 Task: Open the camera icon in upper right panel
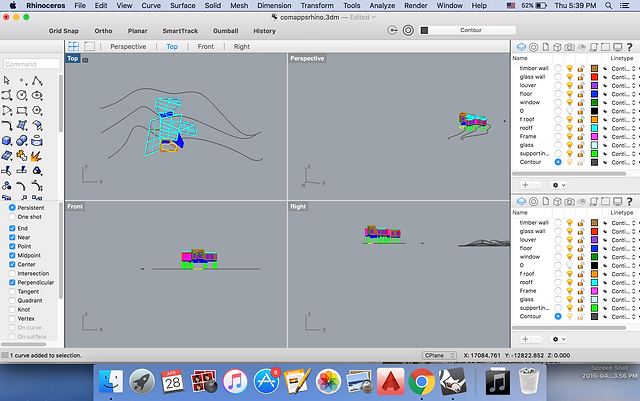pos(569,47)
